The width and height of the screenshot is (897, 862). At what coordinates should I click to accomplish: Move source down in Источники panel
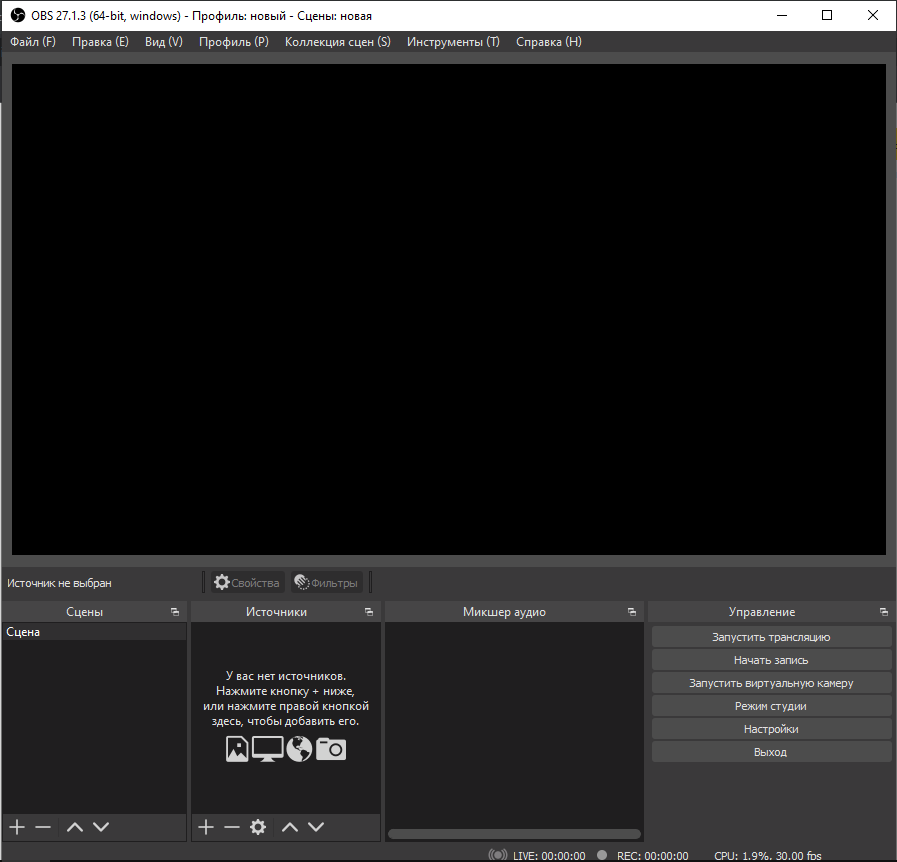(x=316, y=827)
